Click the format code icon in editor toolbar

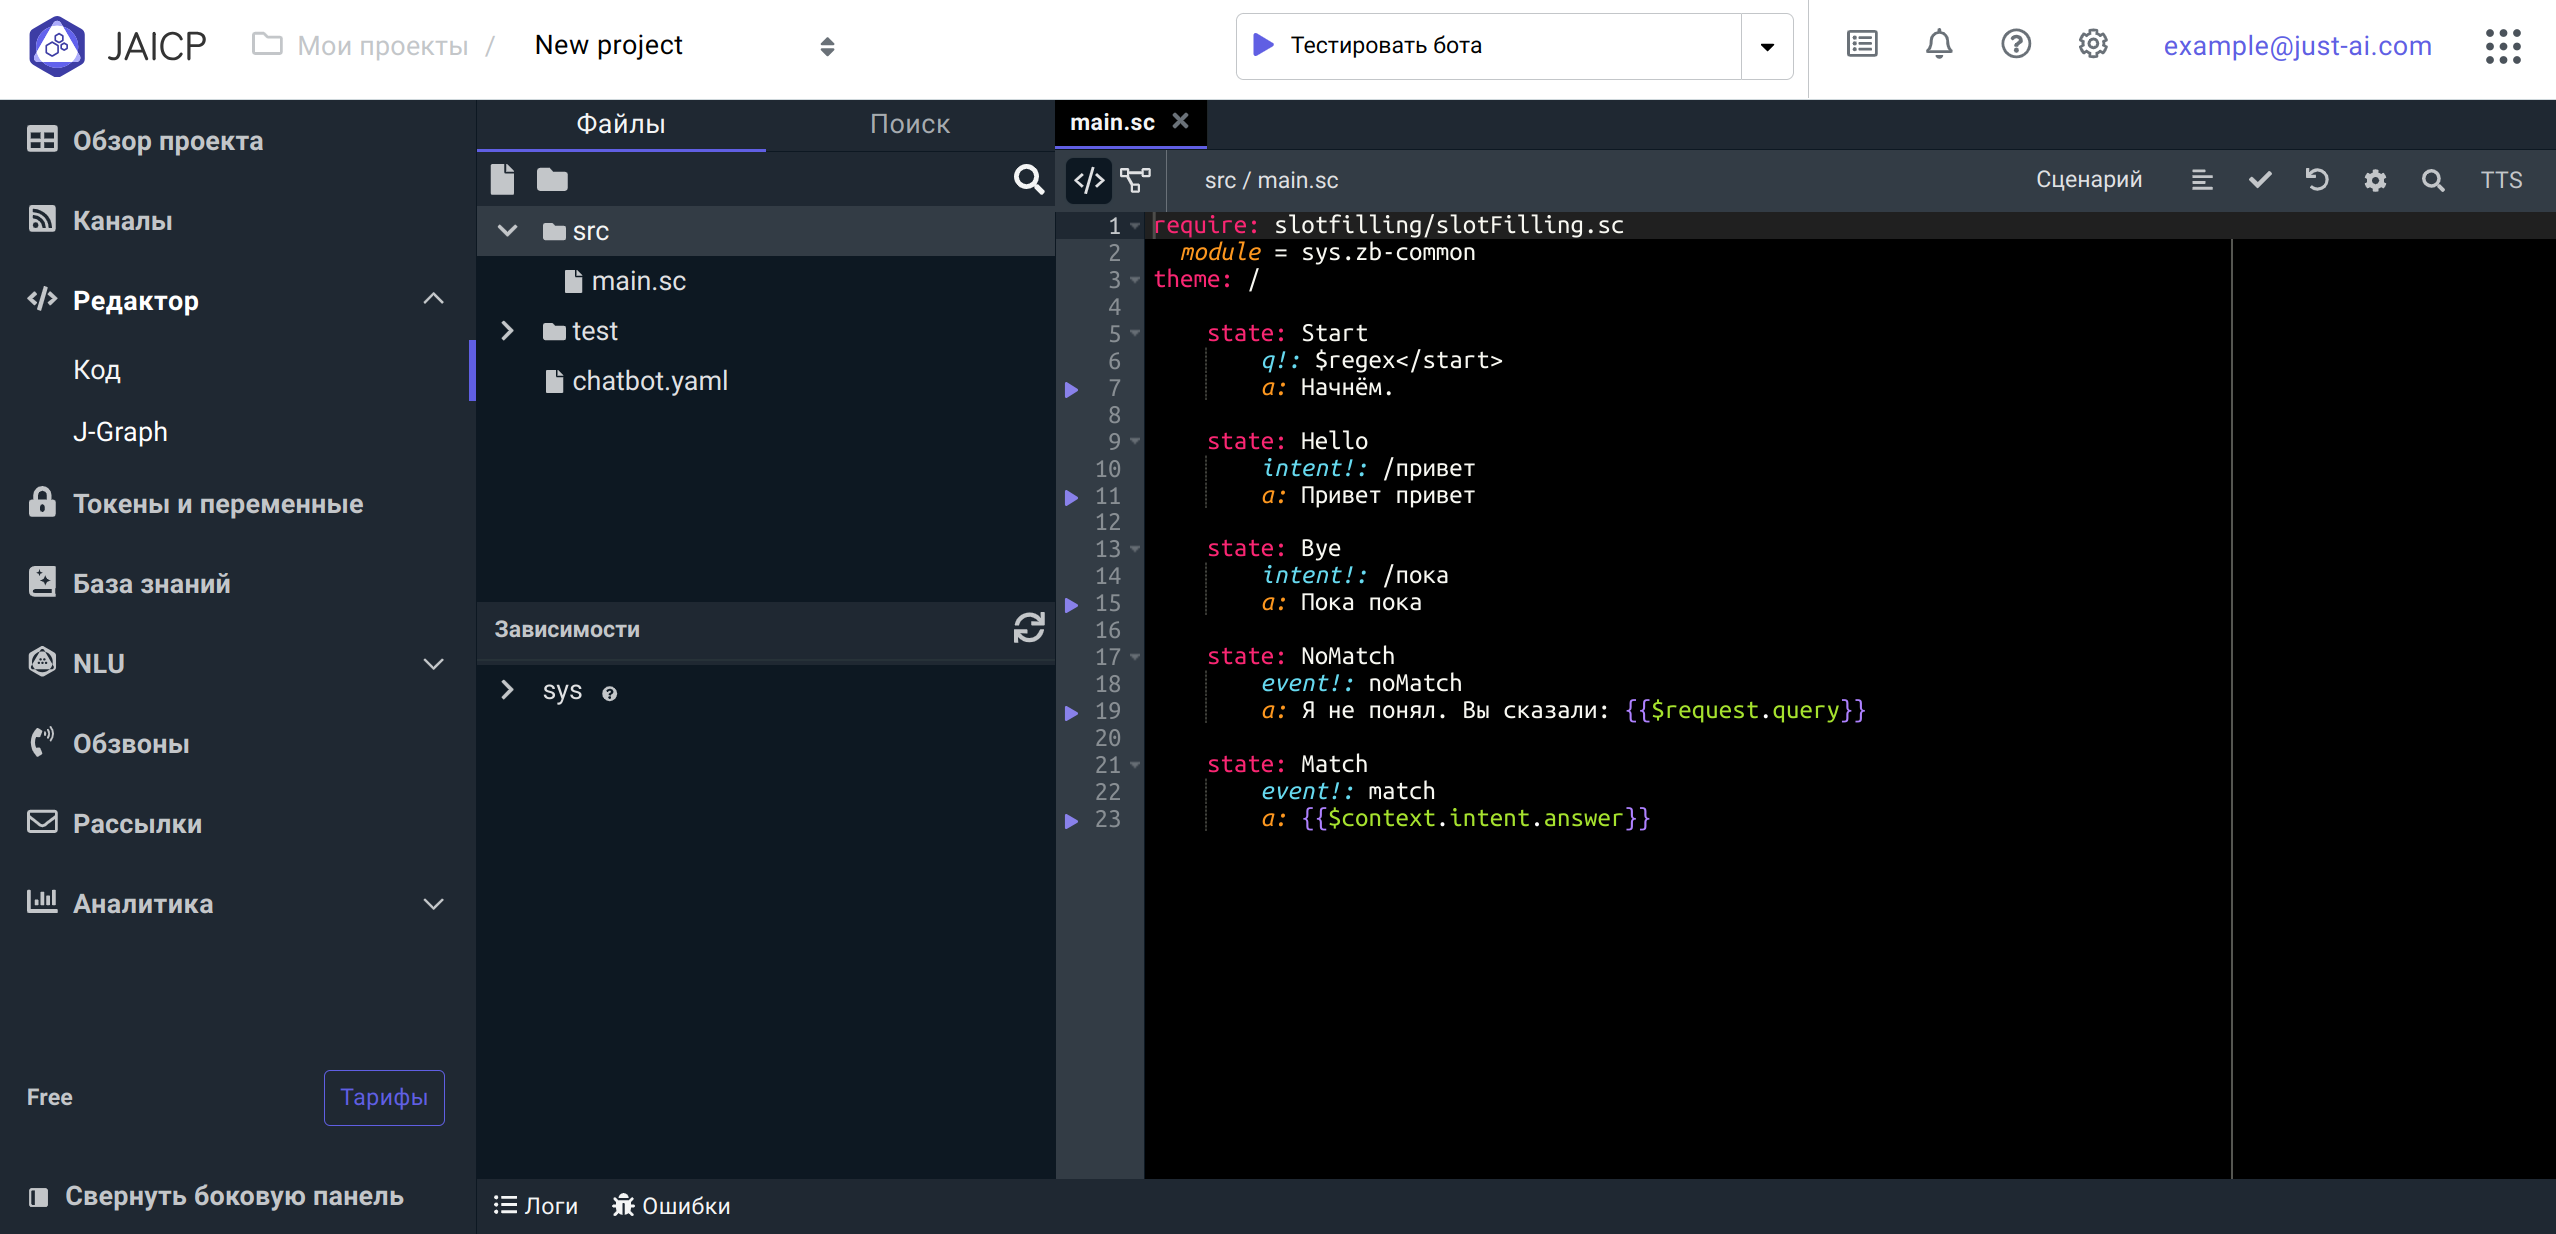(x=2202, y=180)
